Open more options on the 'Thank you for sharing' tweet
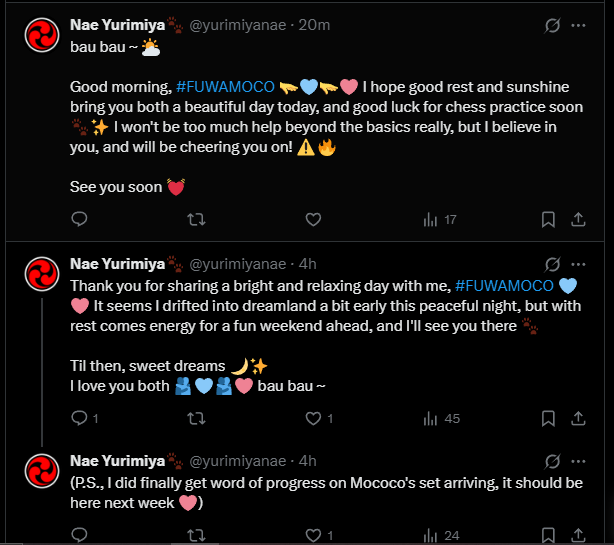This screenshot has width=614, height=545. (x=578, y=264)
